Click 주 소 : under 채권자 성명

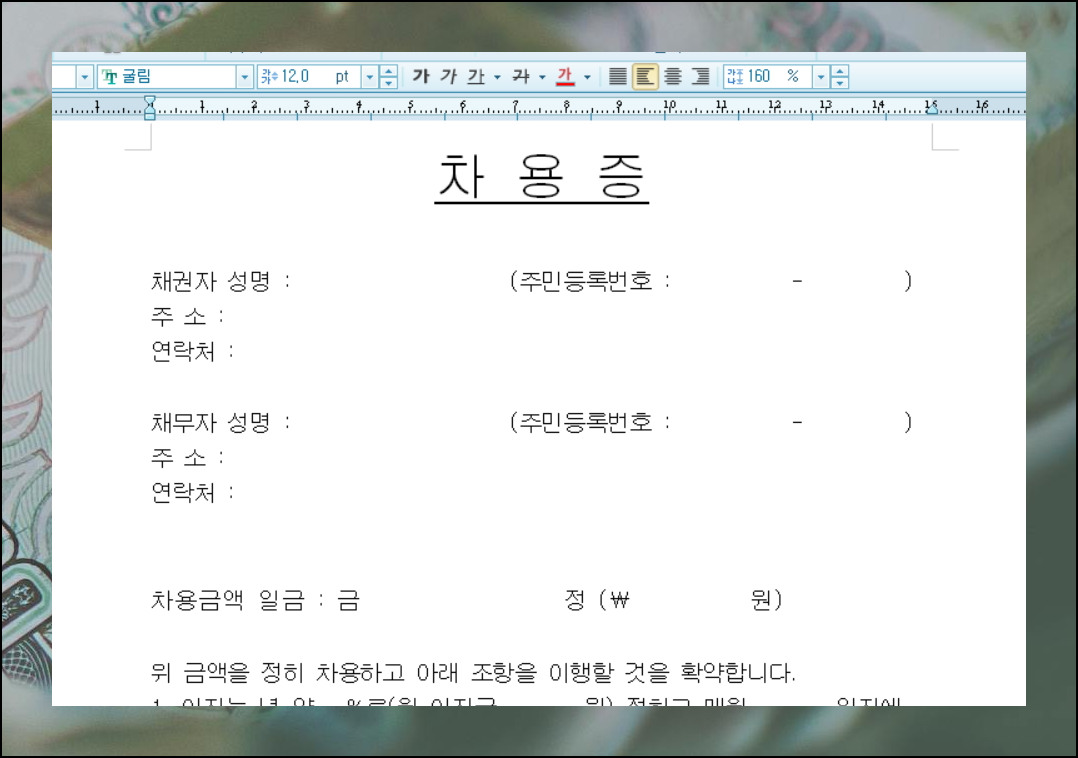188,316
